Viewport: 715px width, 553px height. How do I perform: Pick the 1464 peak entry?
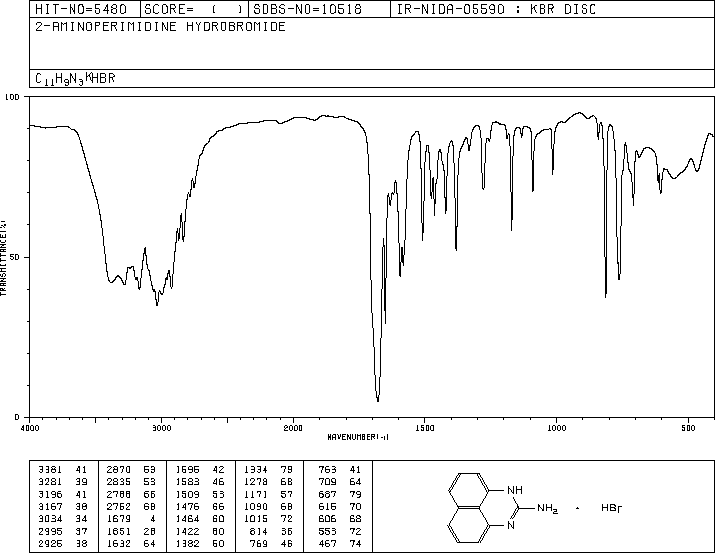point(200,519)
